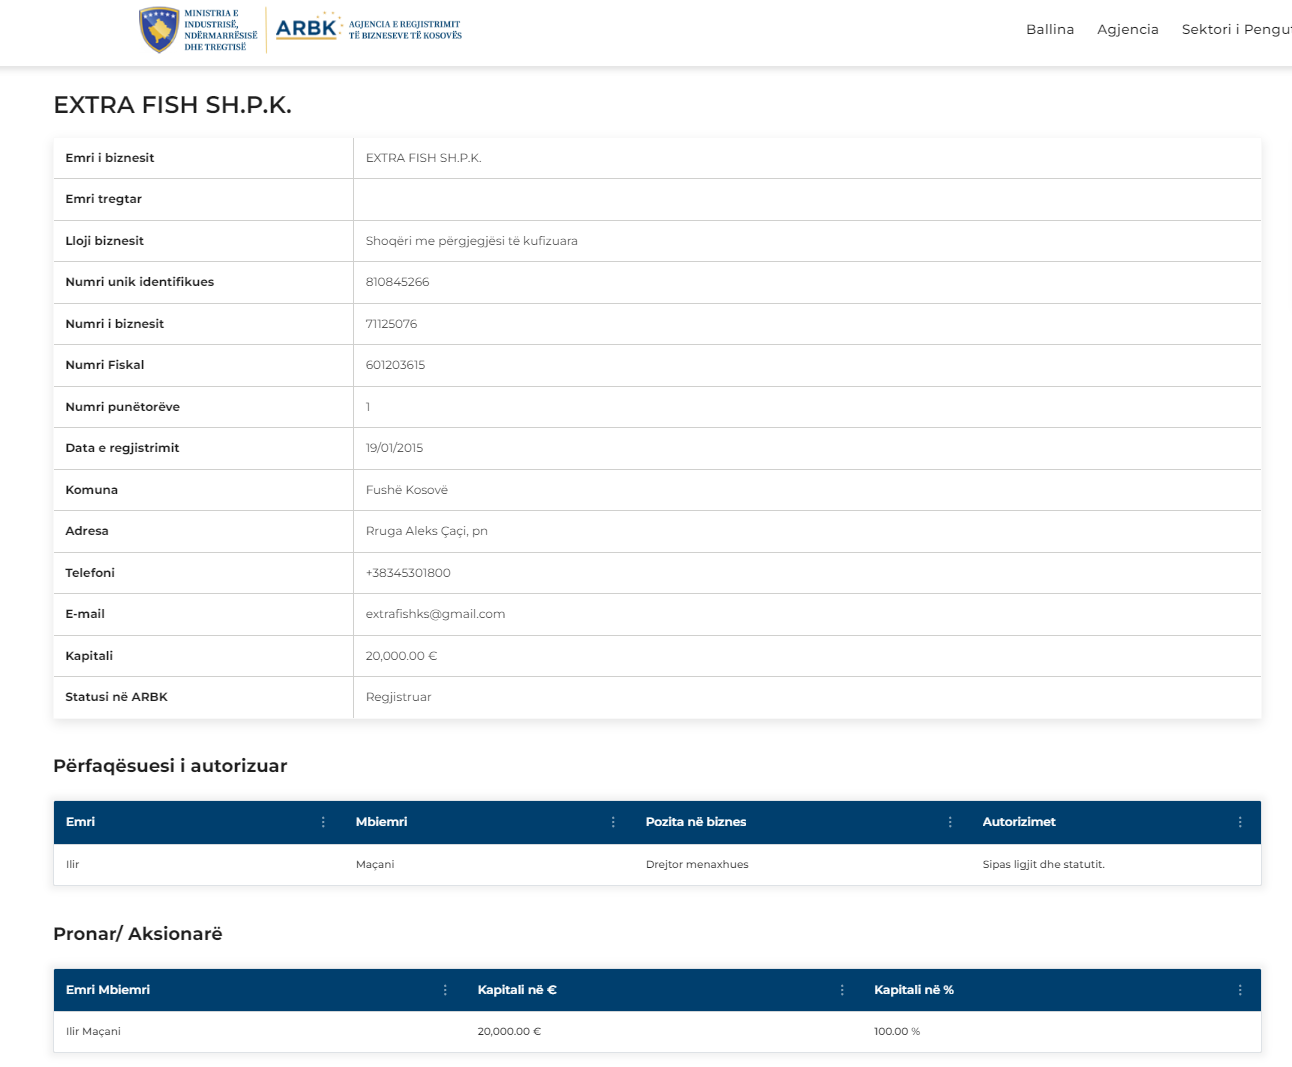The width and height of the screenshot is (1292, 1067).
Task: Click registration date 19/01/2015
Action: (394, 448)
